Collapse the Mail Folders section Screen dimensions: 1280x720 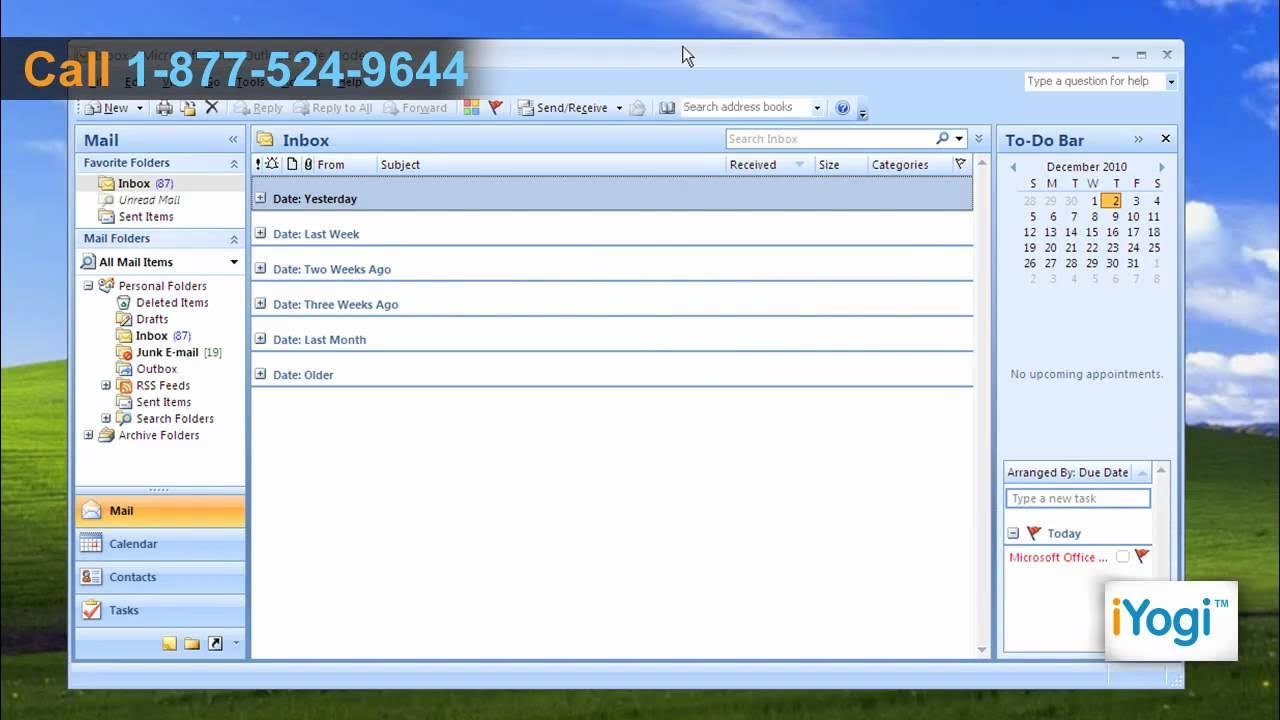pos(234,239)
